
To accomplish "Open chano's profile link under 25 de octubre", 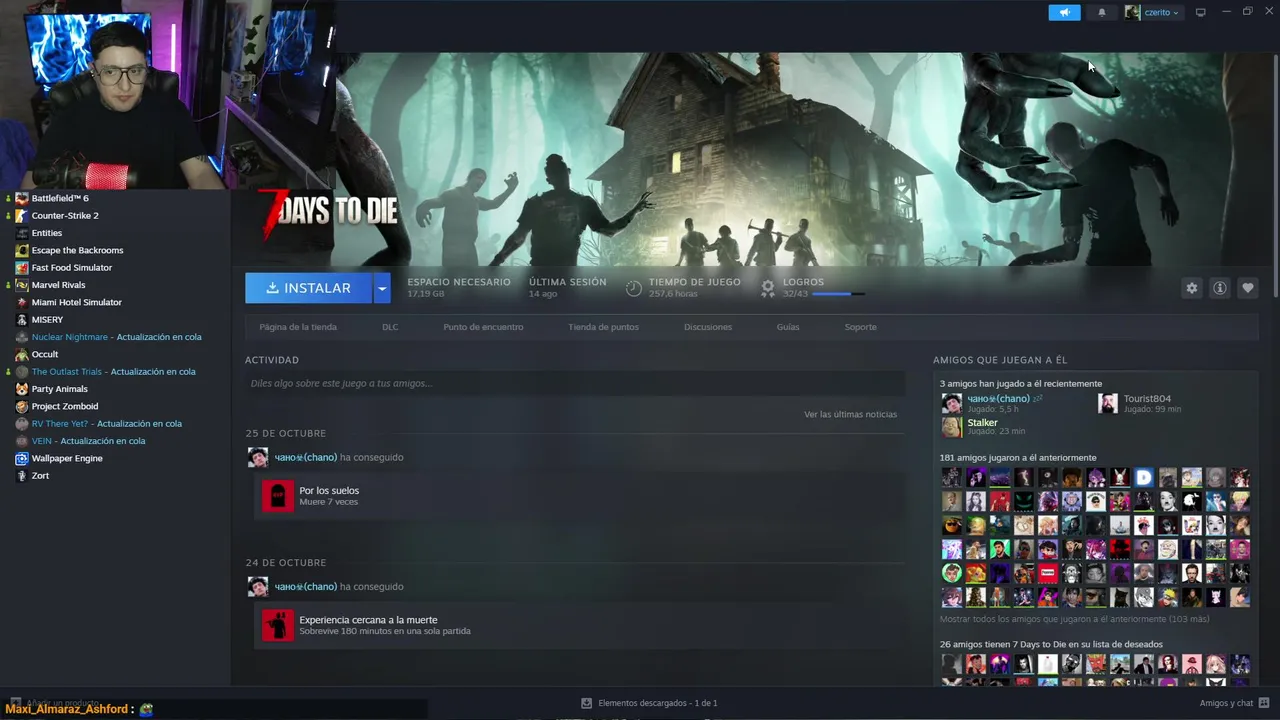I will point(306,457).
